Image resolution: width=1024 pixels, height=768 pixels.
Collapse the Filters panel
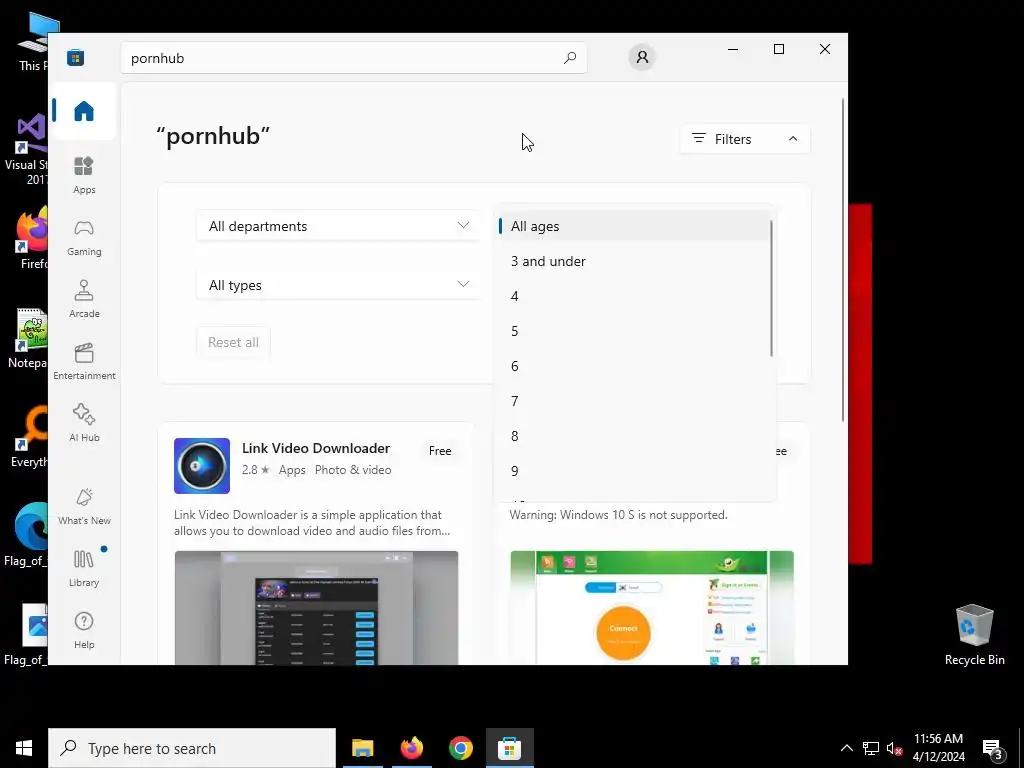click(744, 139)
